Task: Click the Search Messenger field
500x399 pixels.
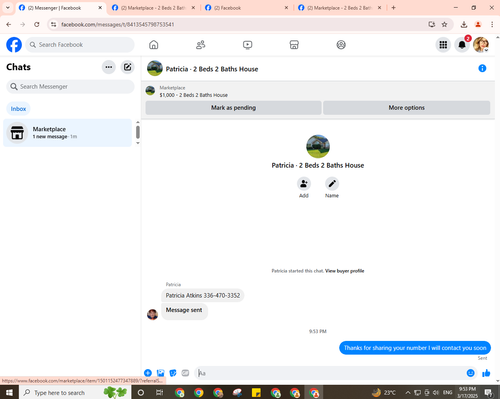Action: click(x=70, y=87)
